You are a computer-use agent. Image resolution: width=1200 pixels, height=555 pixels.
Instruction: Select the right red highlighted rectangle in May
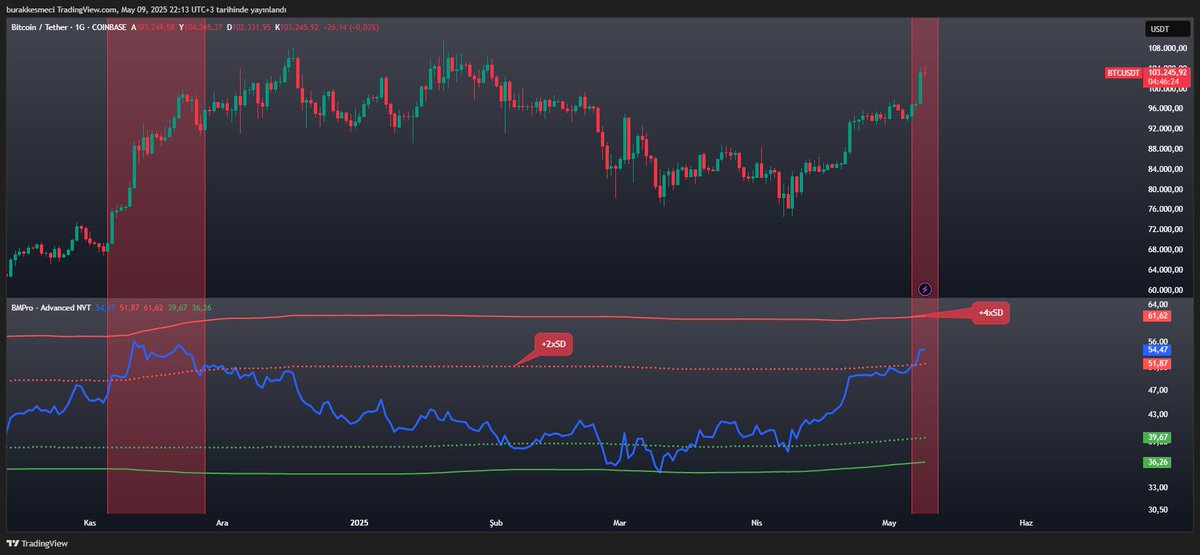(x=925, y=200)
